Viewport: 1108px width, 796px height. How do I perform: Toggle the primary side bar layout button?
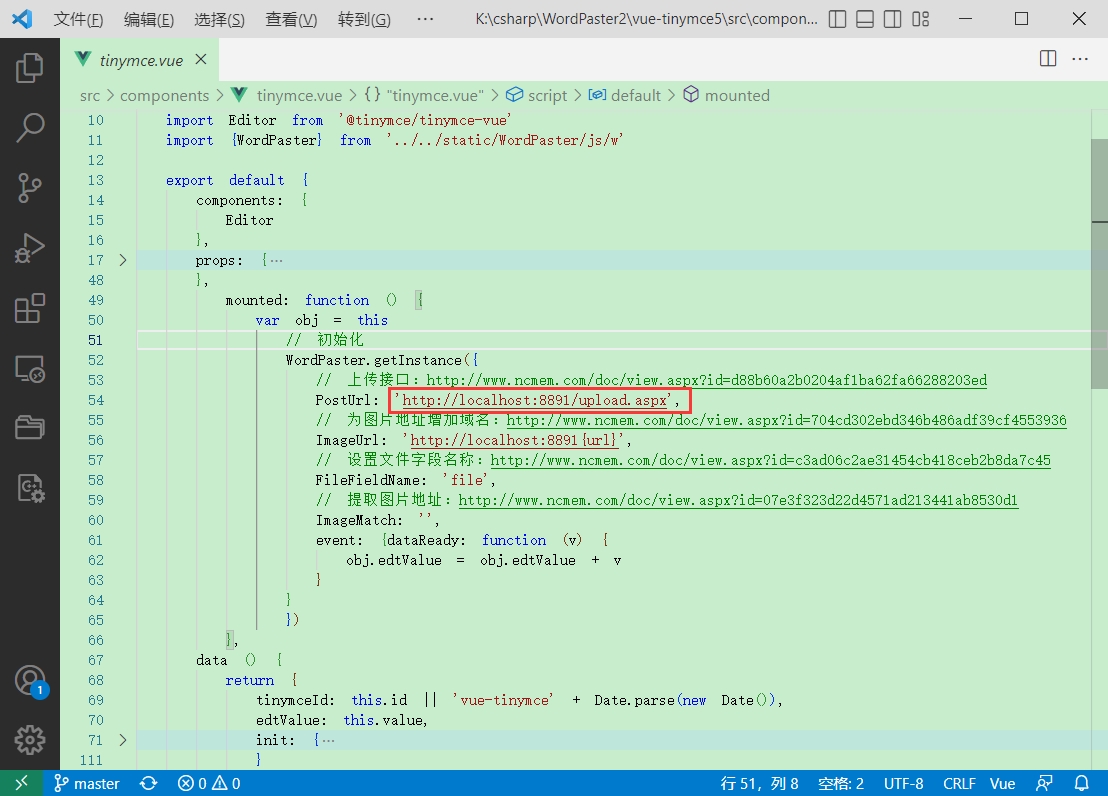(838, 20)
